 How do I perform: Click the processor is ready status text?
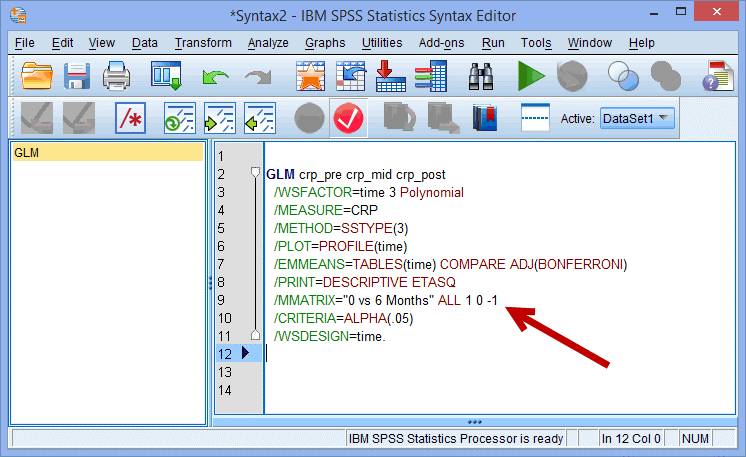[x=456, y=438]
